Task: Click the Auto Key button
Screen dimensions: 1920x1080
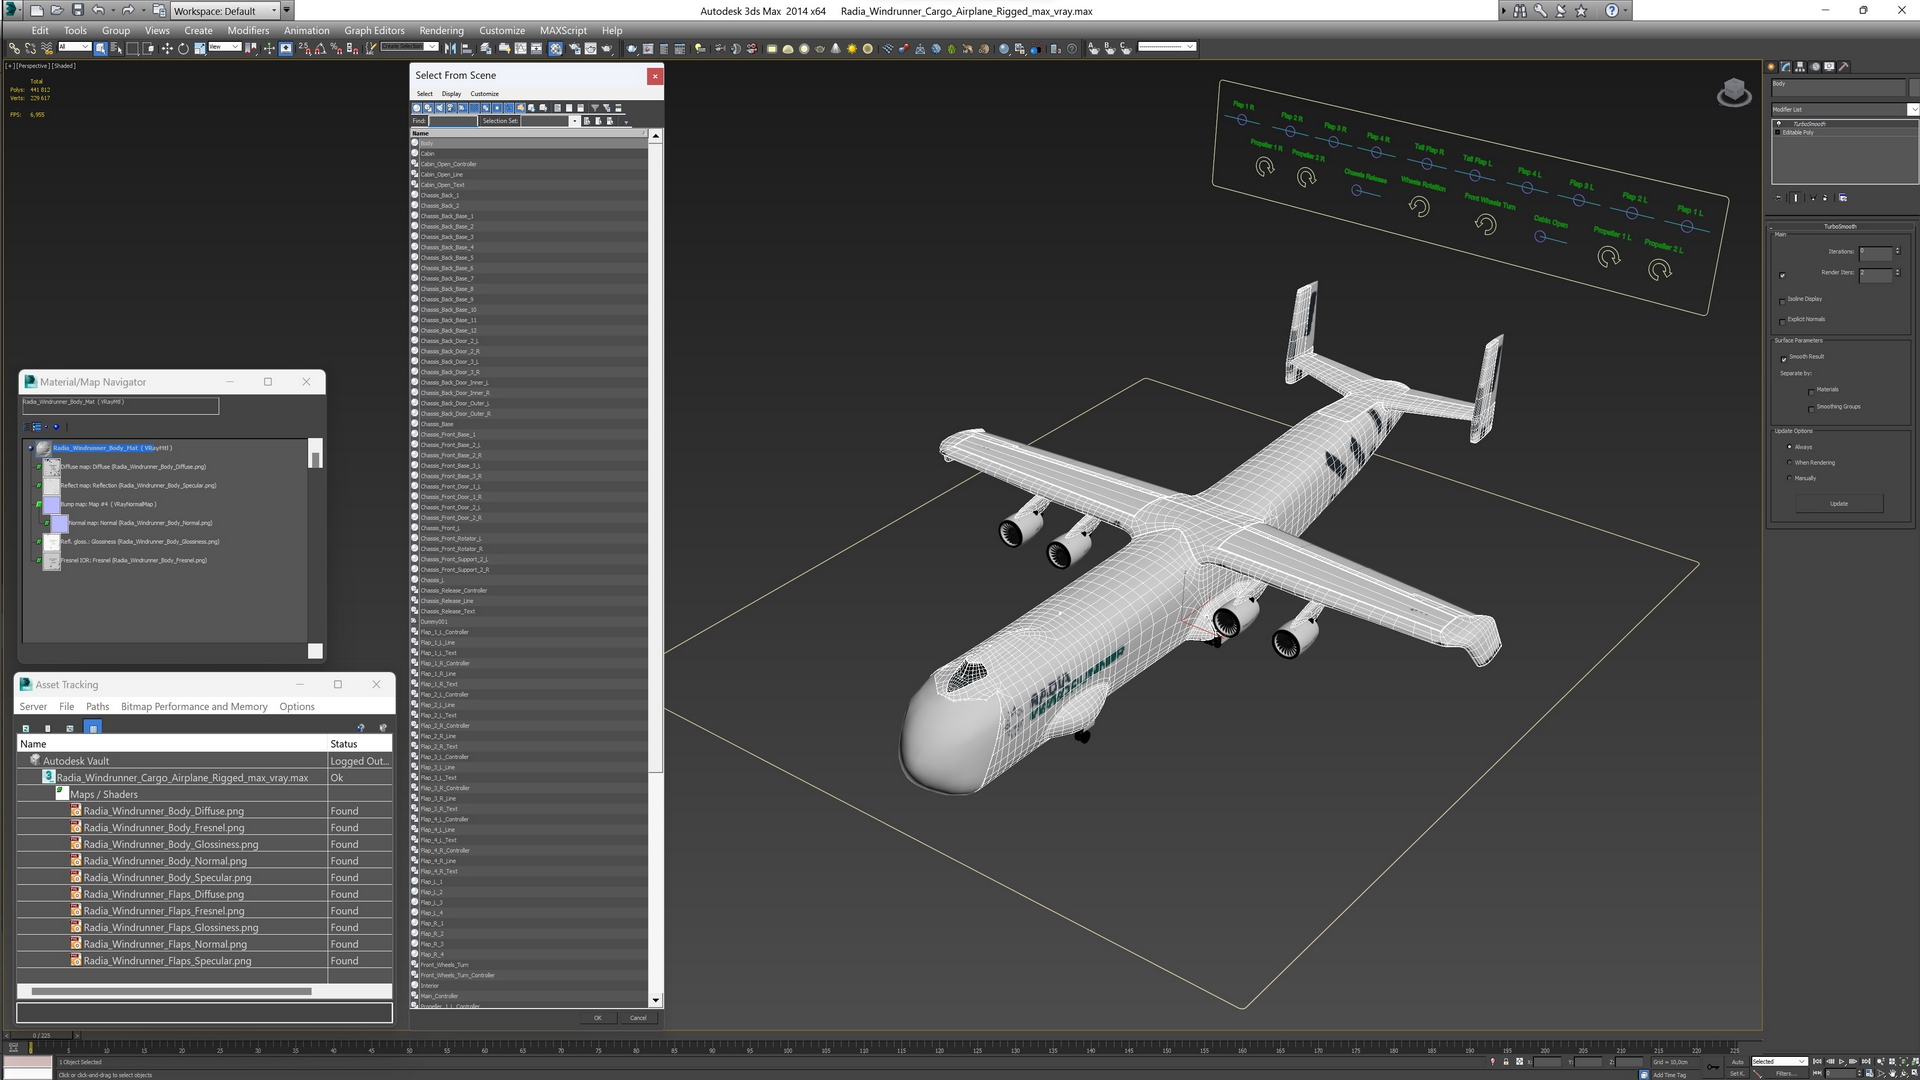Action: (1737, 1061)
